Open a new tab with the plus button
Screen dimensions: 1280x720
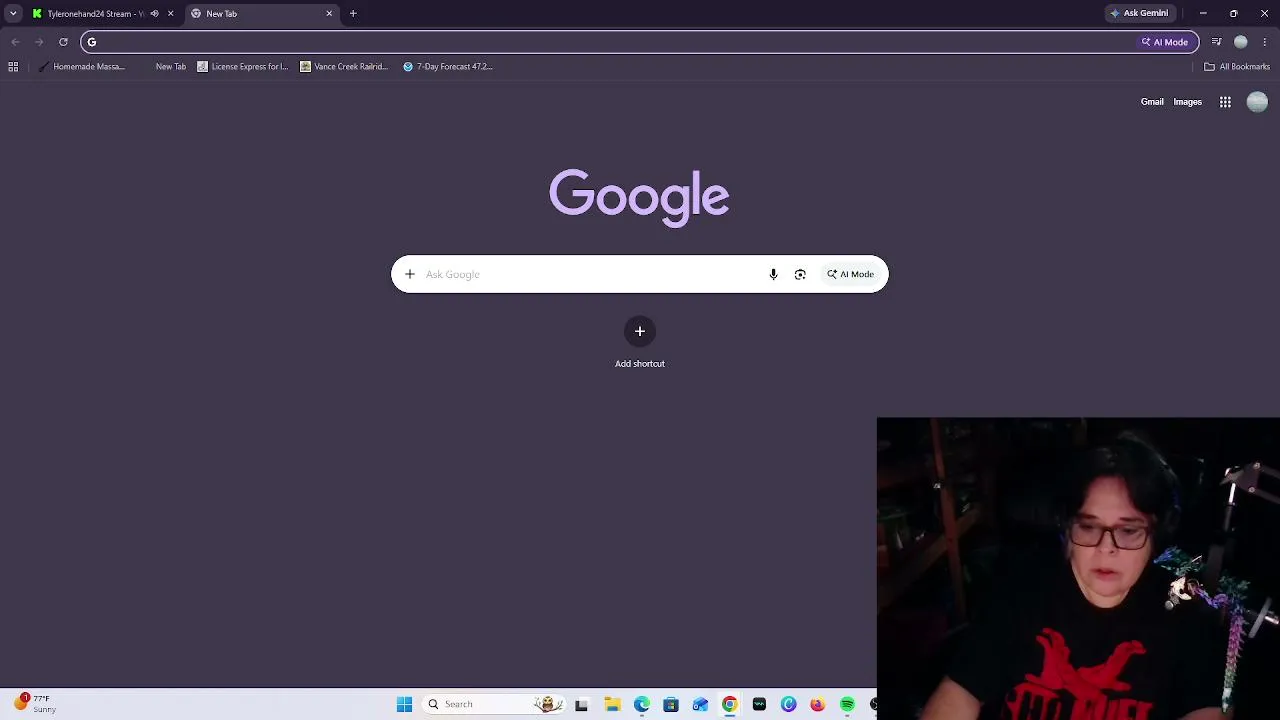pos(353,14)
